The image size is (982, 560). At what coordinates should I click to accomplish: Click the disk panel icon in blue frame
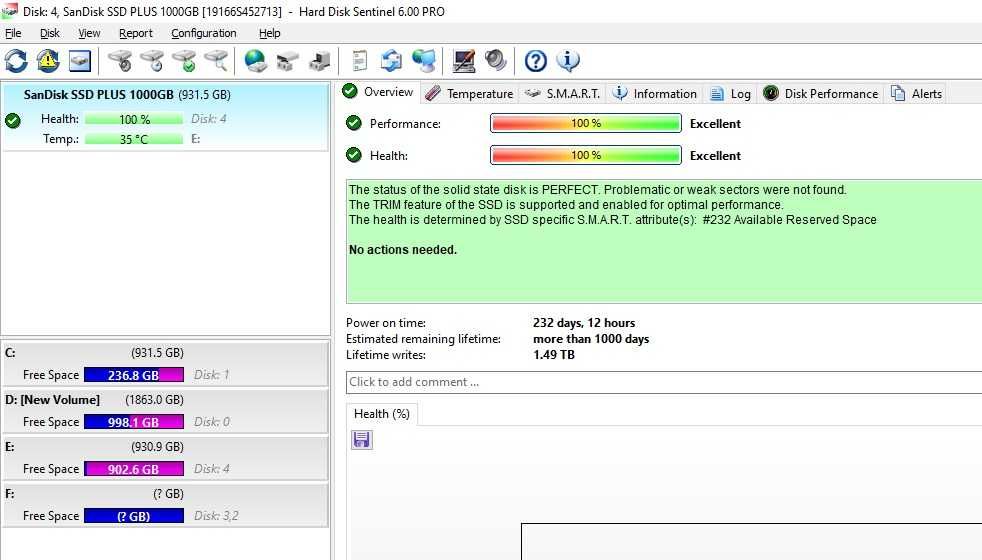(x=80, y=61)
